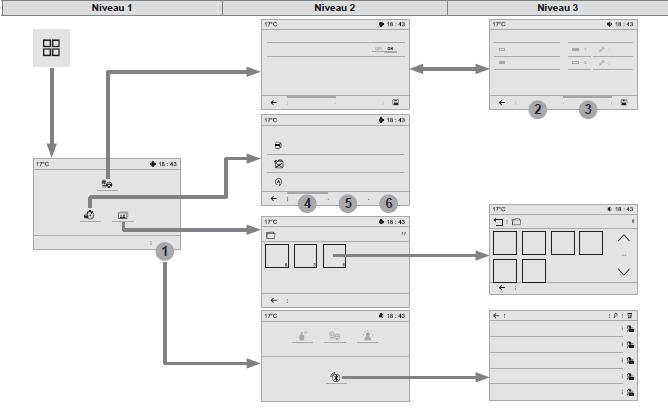
Task: Select the circled A icon in the three-row list
Action: pyautogui.click(x=278, y=182)
